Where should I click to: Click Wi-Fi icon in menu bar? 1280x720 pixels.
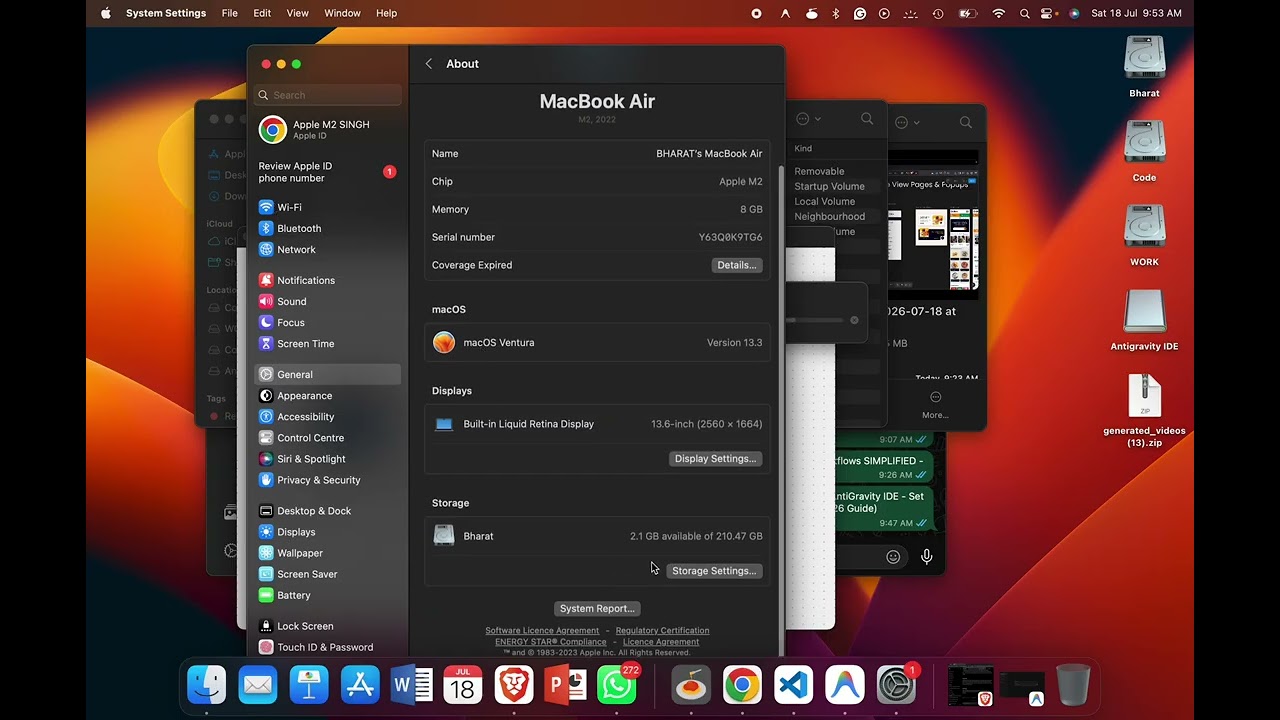pyautogui.click(x=998, y=13)
